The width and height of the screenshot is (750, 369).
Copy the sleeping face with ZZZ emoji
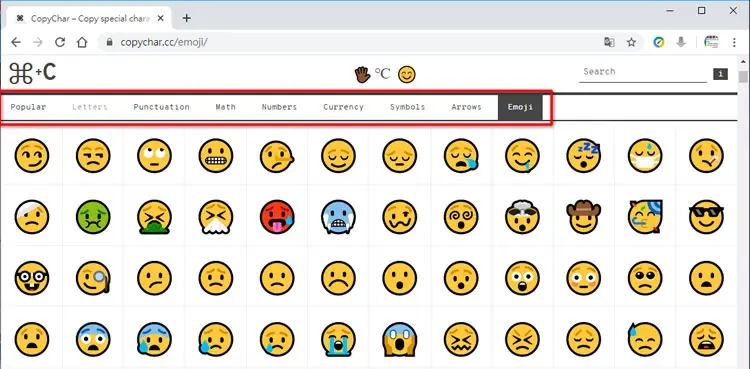tap(584, 156)
